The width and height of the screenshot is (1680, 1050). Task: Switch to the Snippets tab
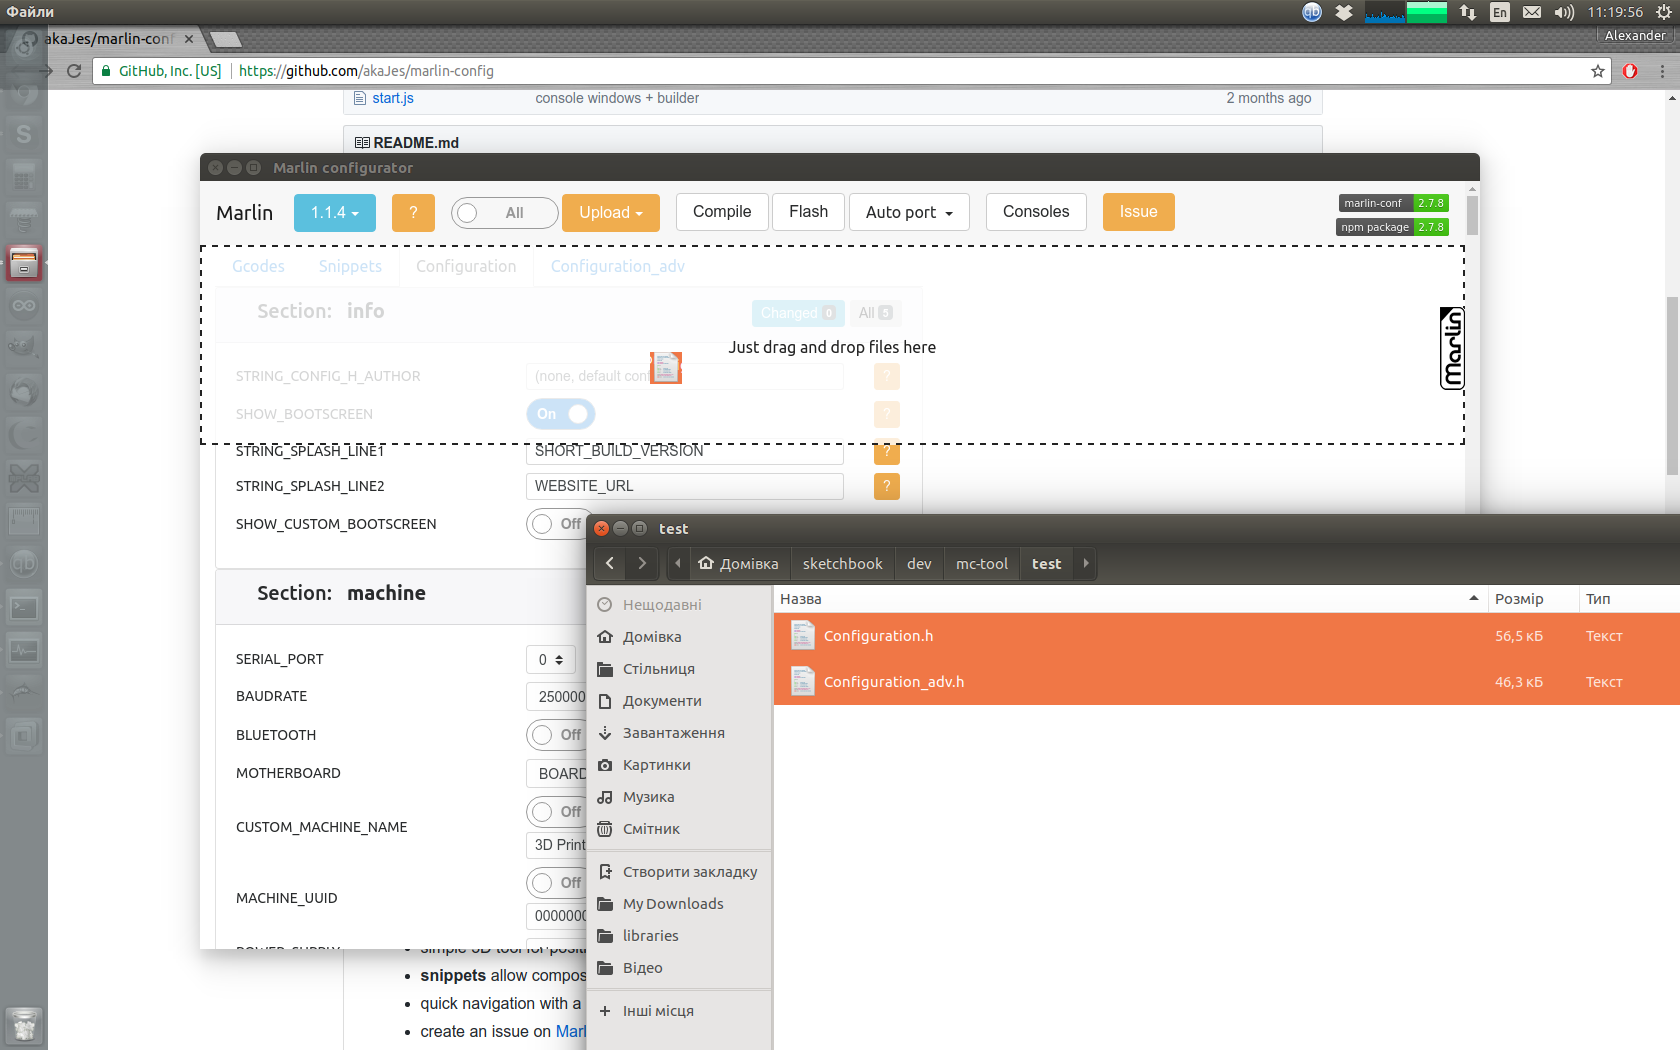coord(350,266)
